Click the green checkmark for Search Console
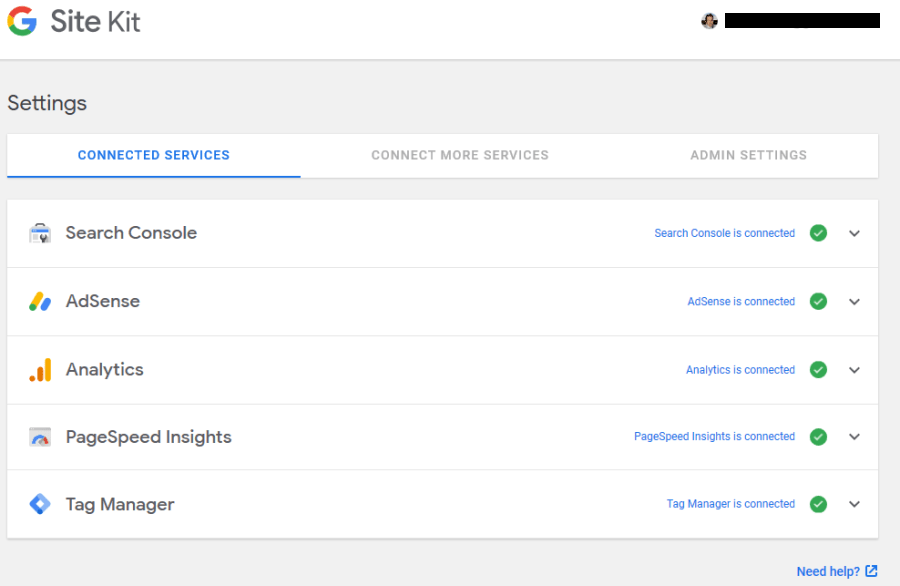 tap(818, 233)
